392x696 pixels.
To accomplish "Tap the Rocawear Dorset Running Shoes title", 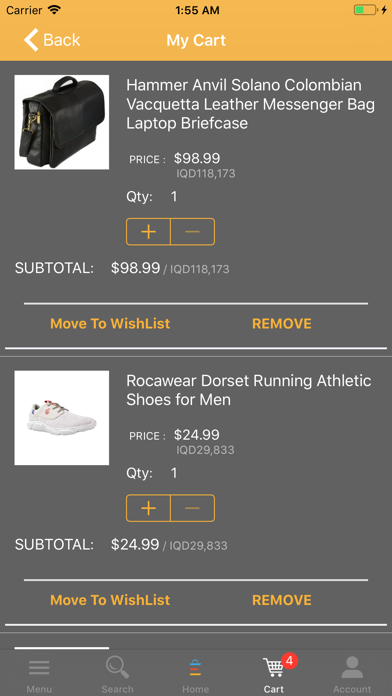I will click(x=249, y=390).
